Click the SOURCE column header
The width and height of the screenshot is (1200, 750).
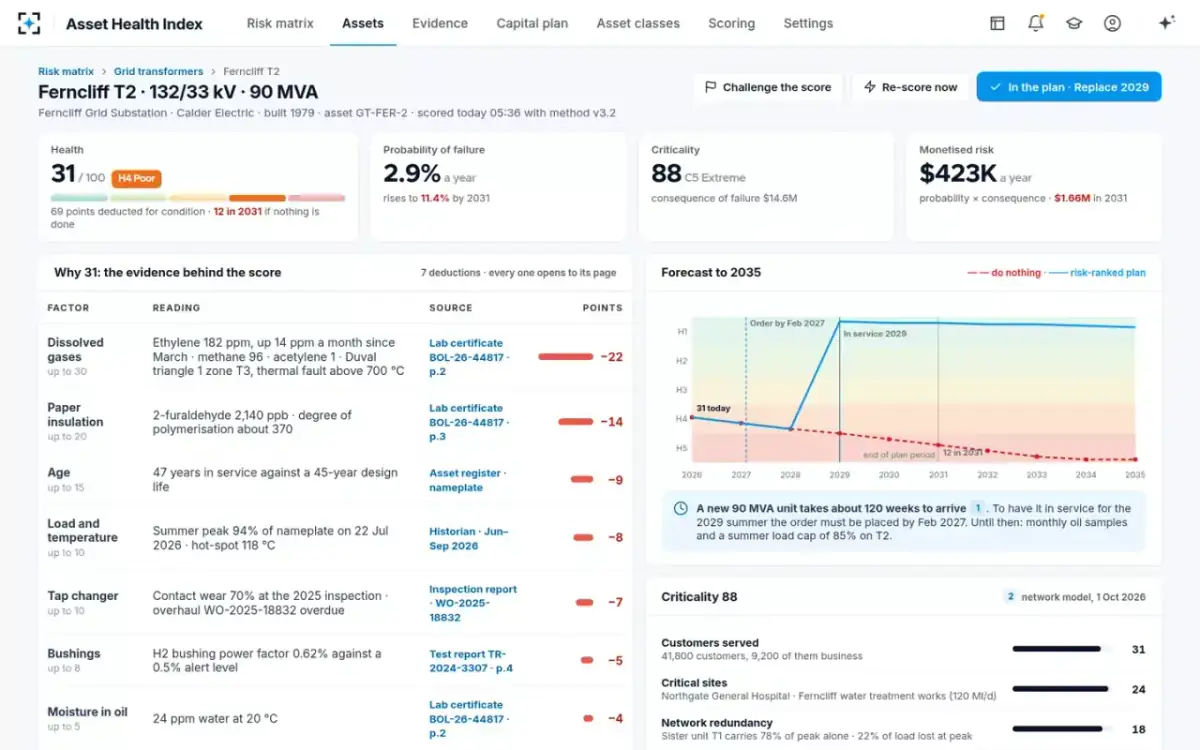click(x=451, y=308)
